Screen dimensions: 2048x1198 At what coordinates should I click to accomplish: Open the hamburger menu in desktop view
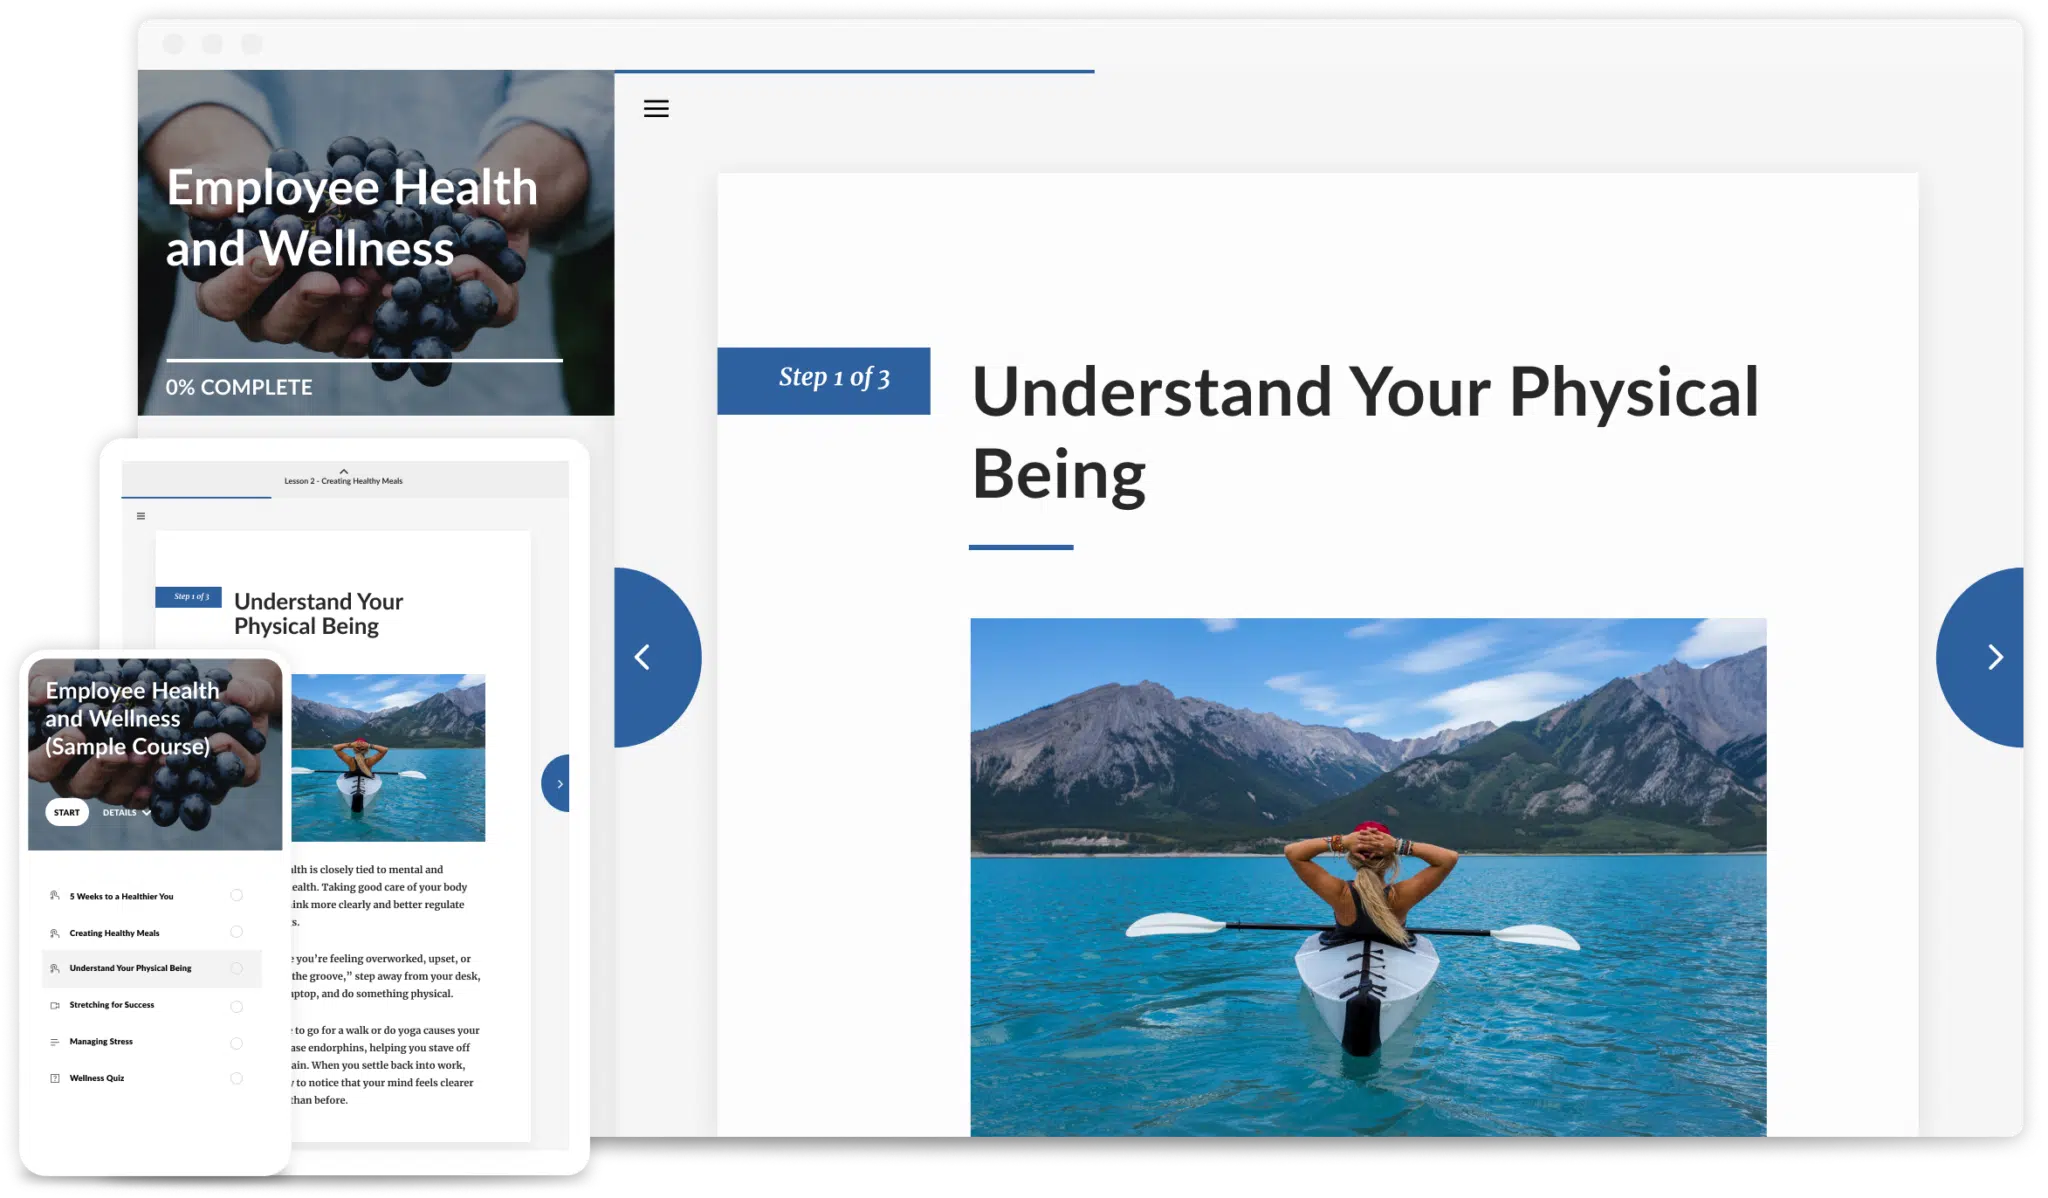(x=656, y=109)
